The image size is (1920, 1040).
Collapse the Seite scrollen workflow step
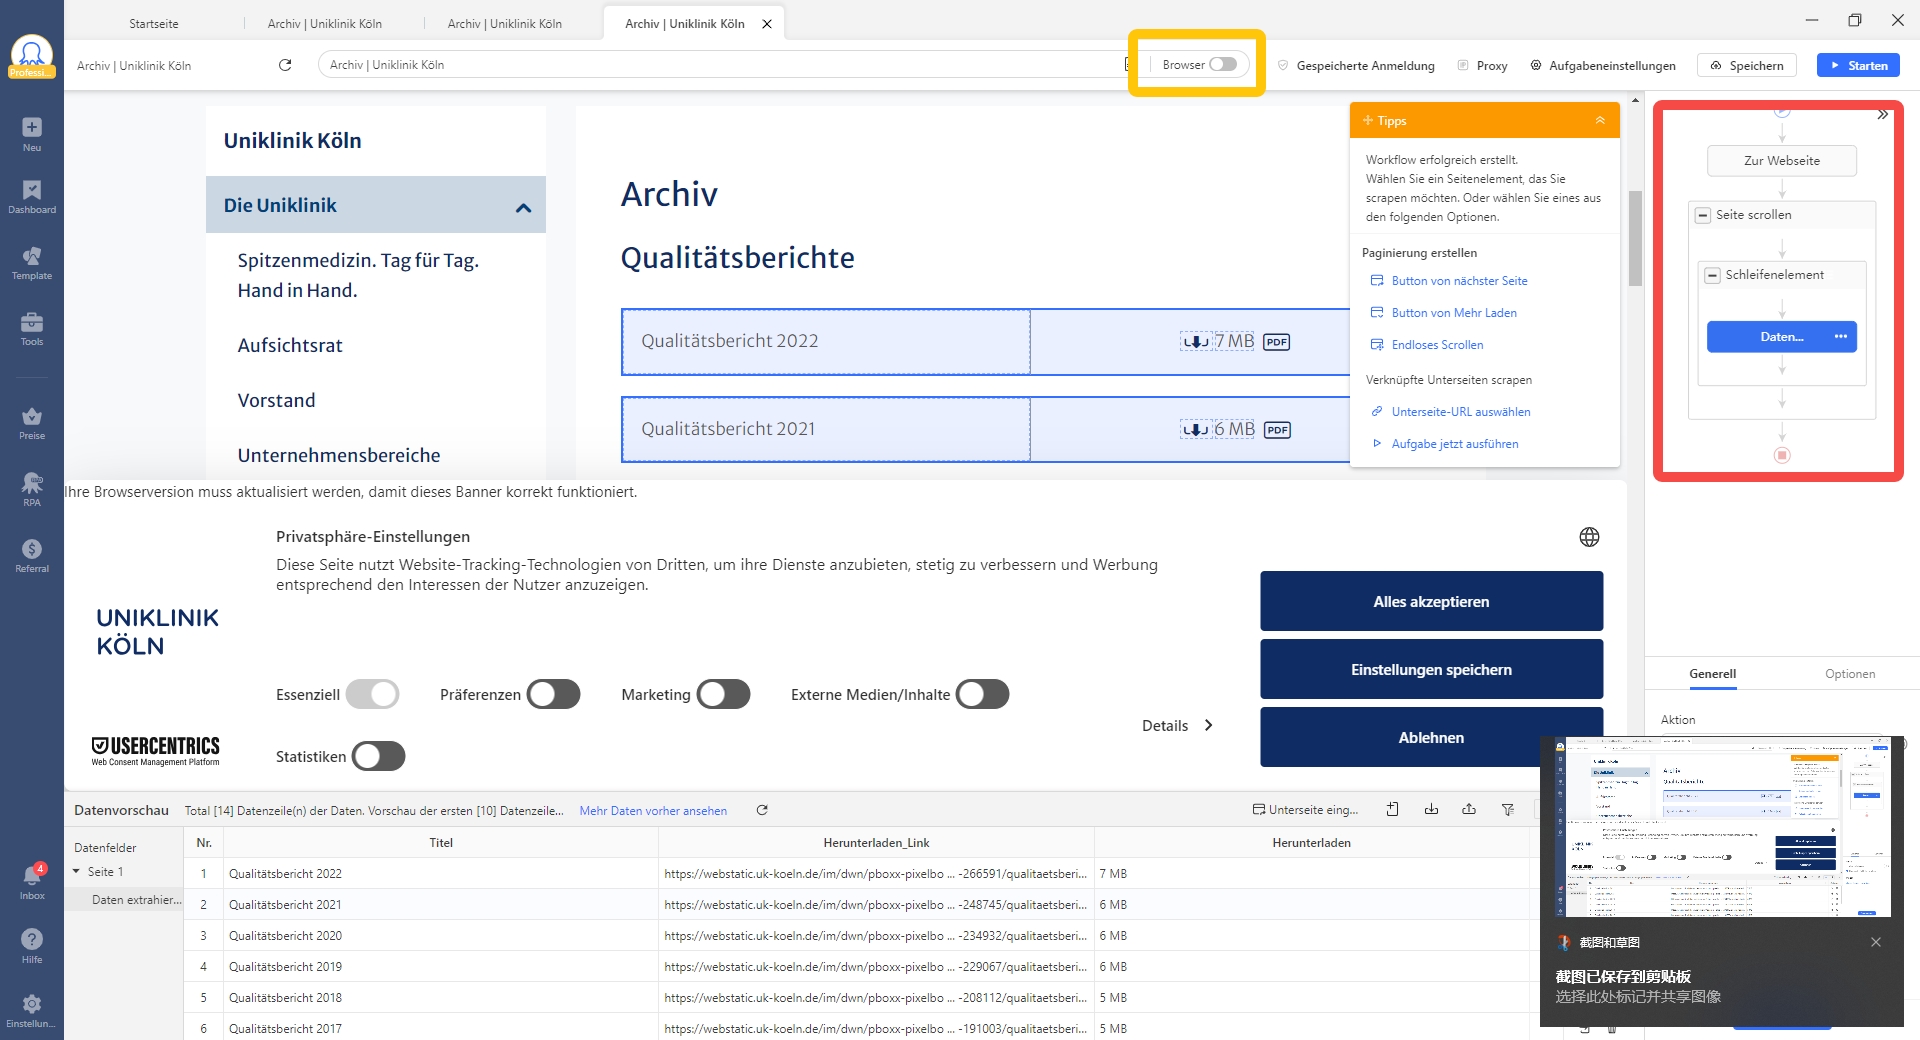(1703, 215)
